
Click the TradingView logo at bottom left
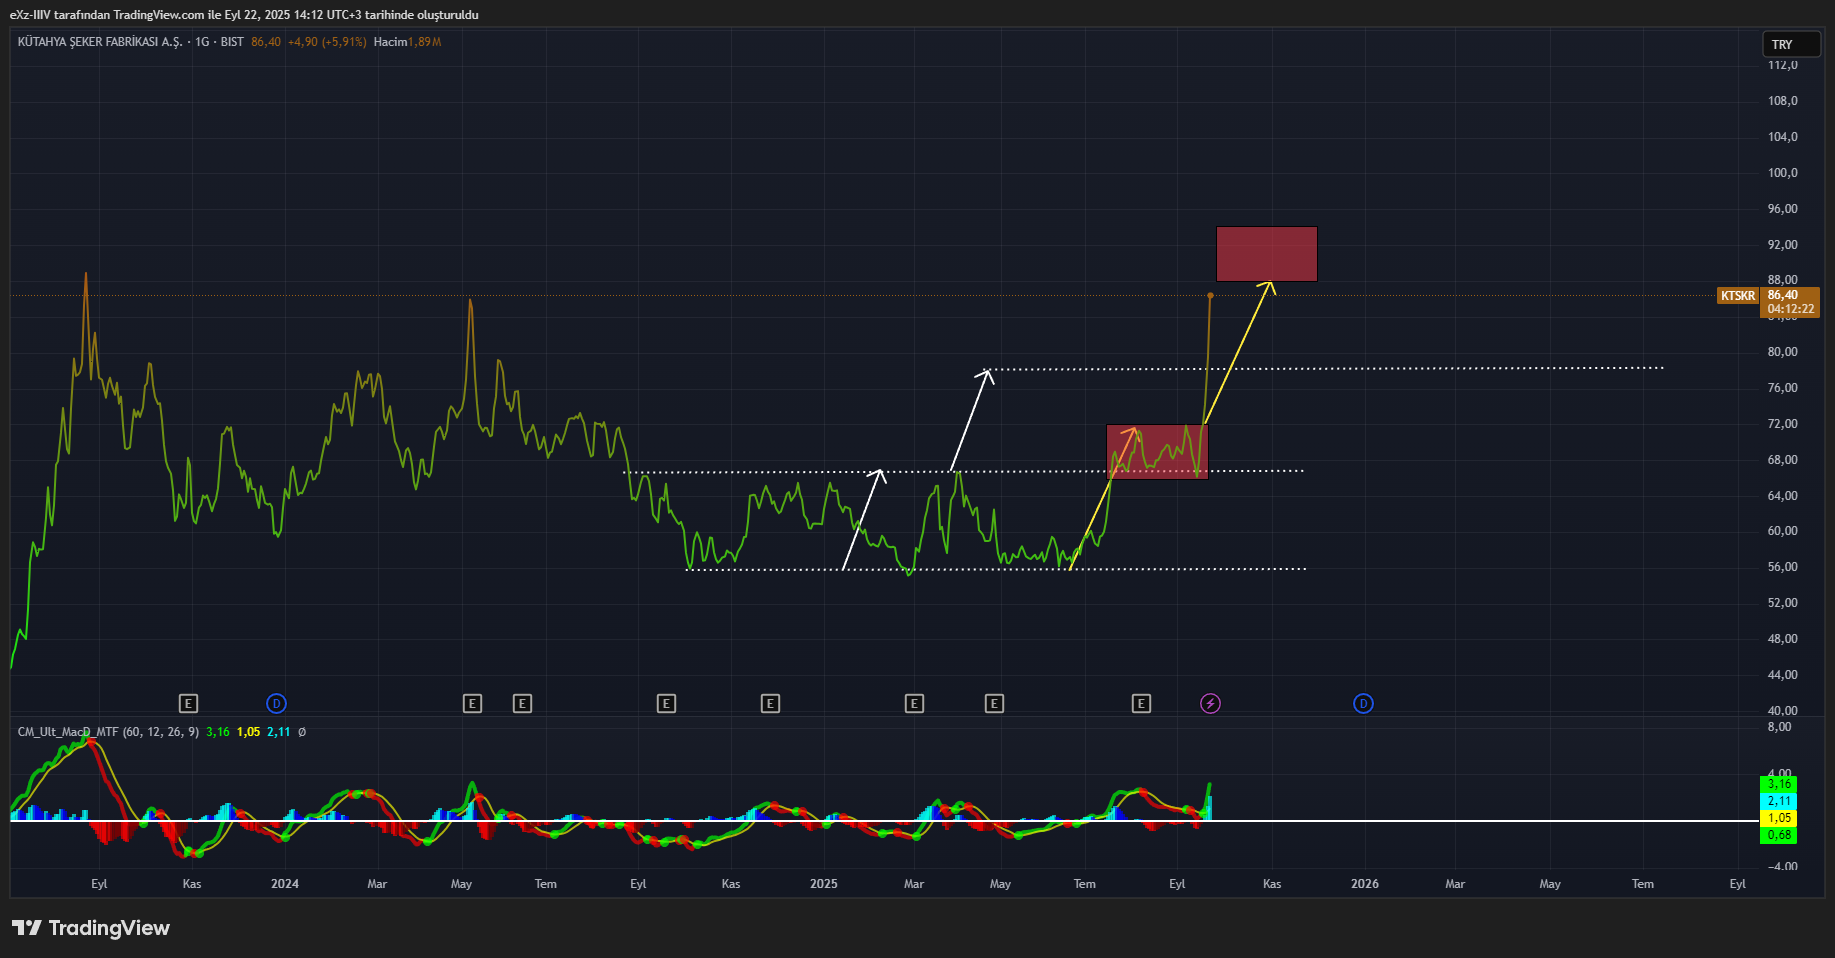pos(91,928)
